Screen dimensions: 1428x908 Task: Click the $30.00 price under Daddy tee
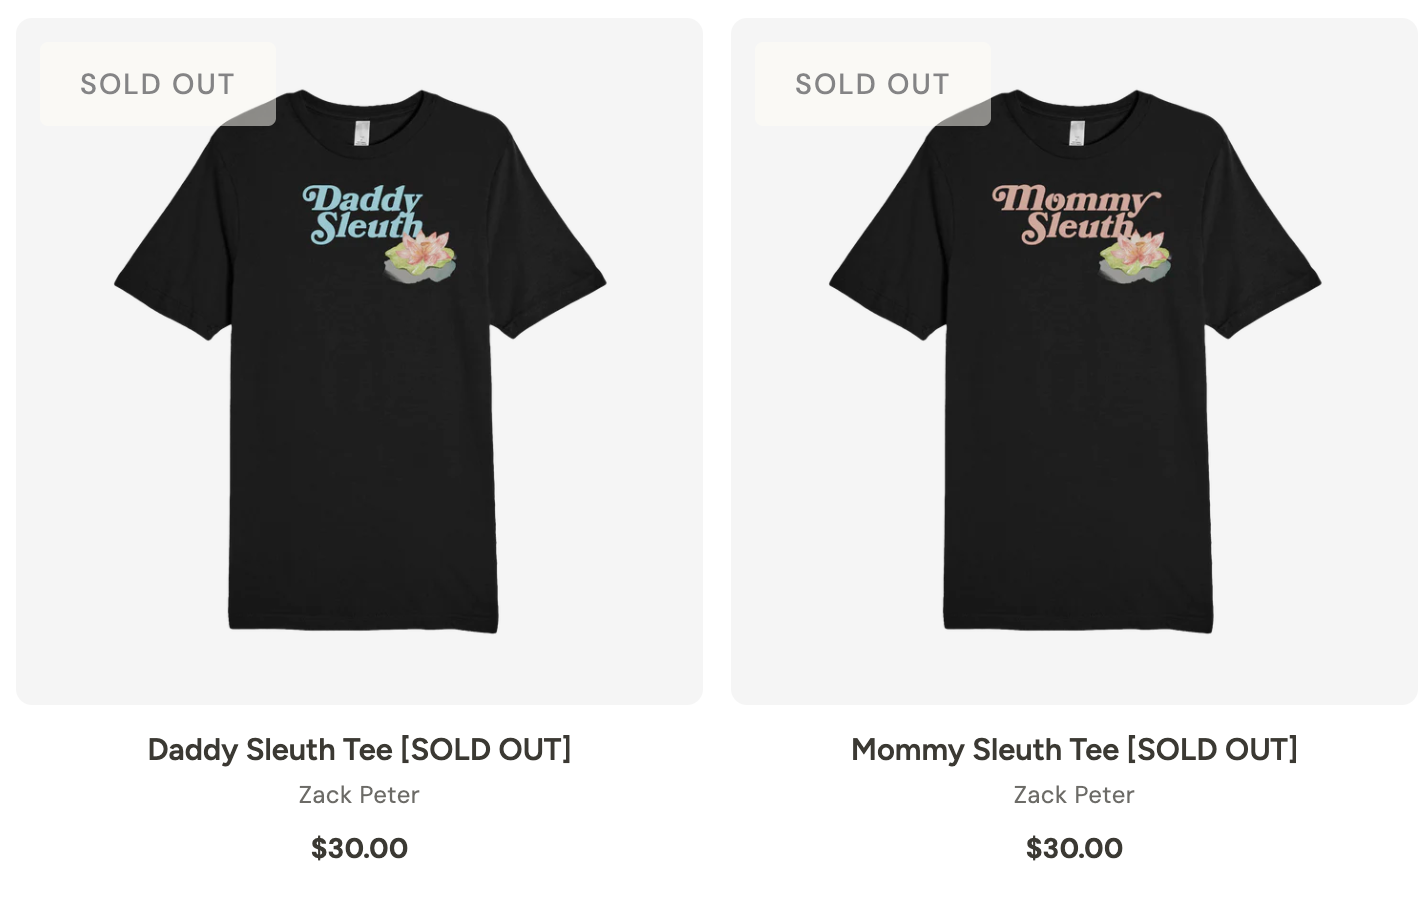pos(359,848)
